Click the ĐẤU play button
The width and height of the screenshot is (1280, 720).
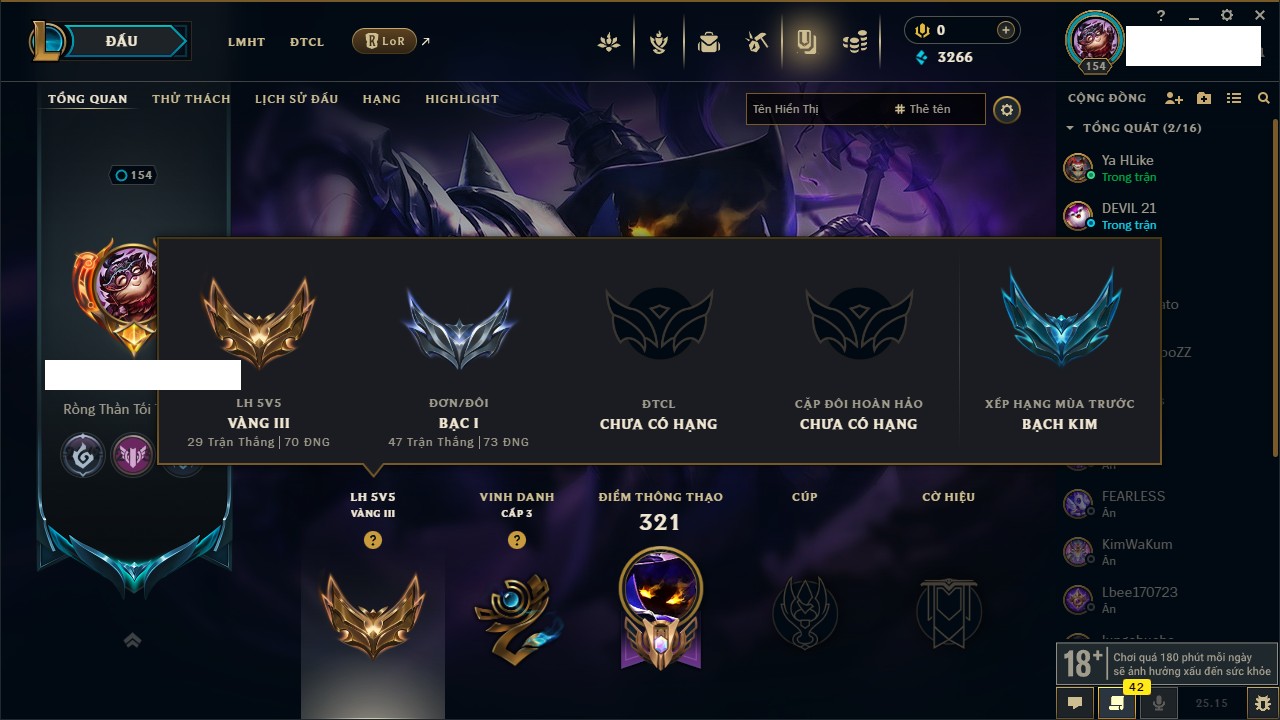point(122,41)
